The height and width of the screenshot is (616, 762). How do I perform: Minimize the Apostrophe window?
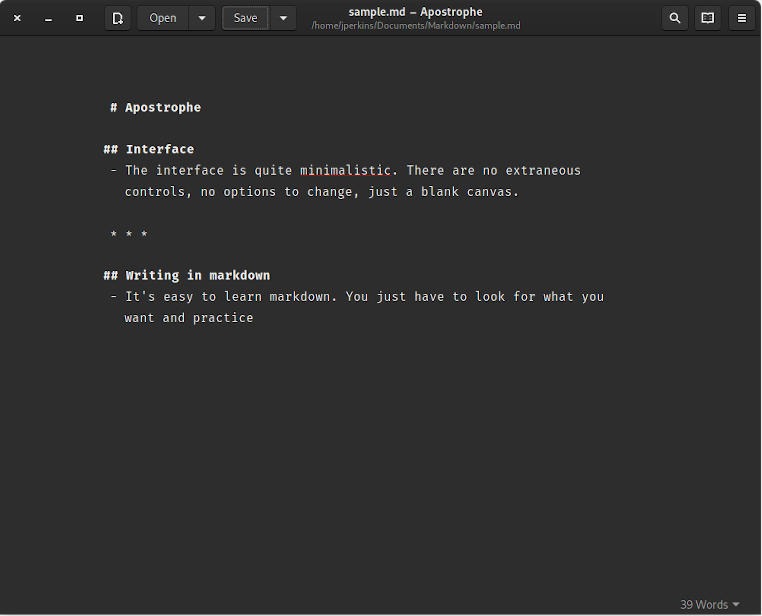click(48, 18)
